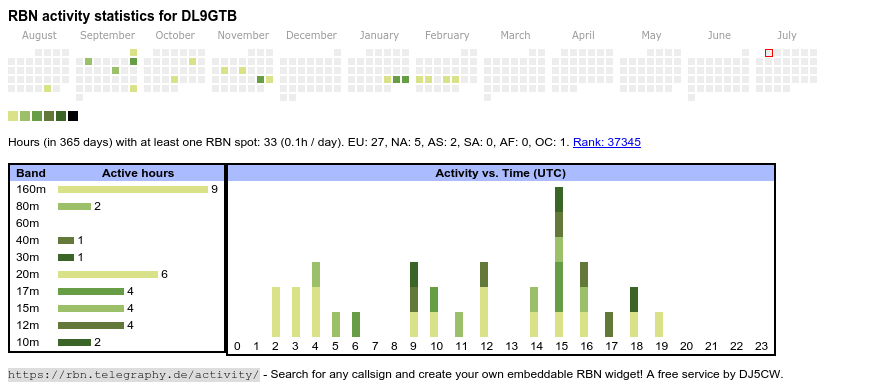Click the May month label

(651, 35)
